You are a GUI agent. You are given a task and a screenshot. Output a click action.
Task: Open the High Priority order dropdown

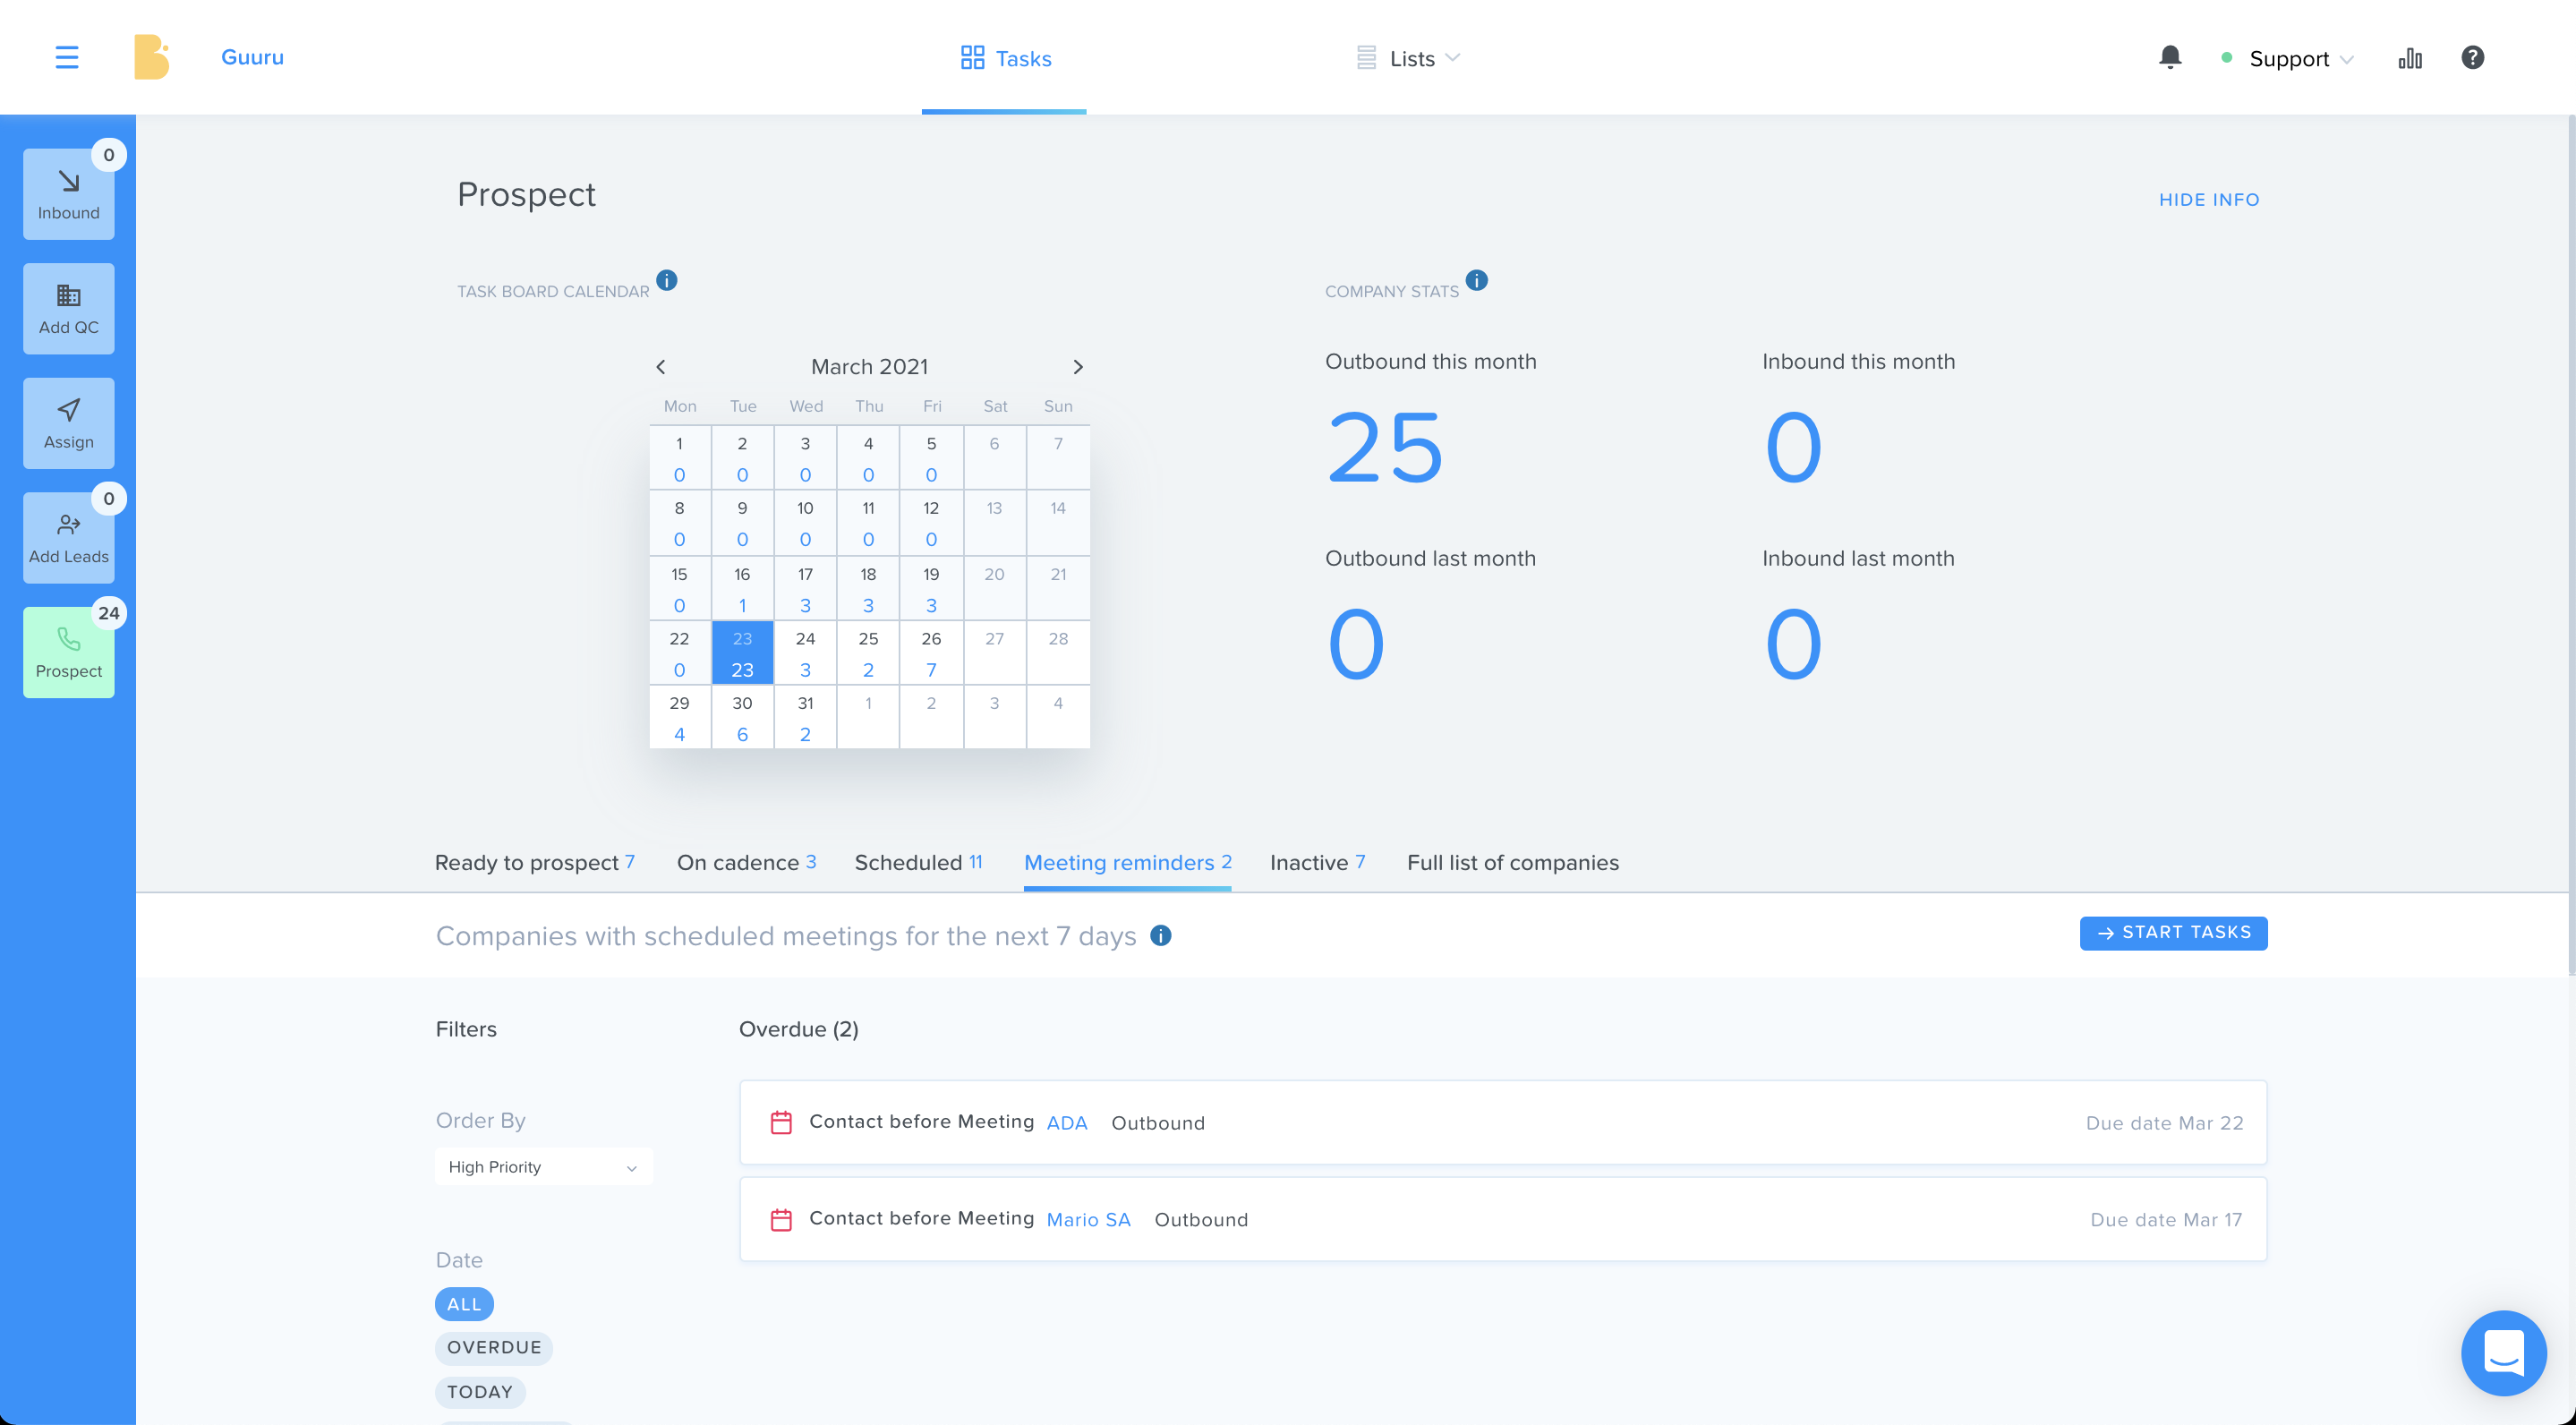pyautogui.click(x=544, y=1167)
